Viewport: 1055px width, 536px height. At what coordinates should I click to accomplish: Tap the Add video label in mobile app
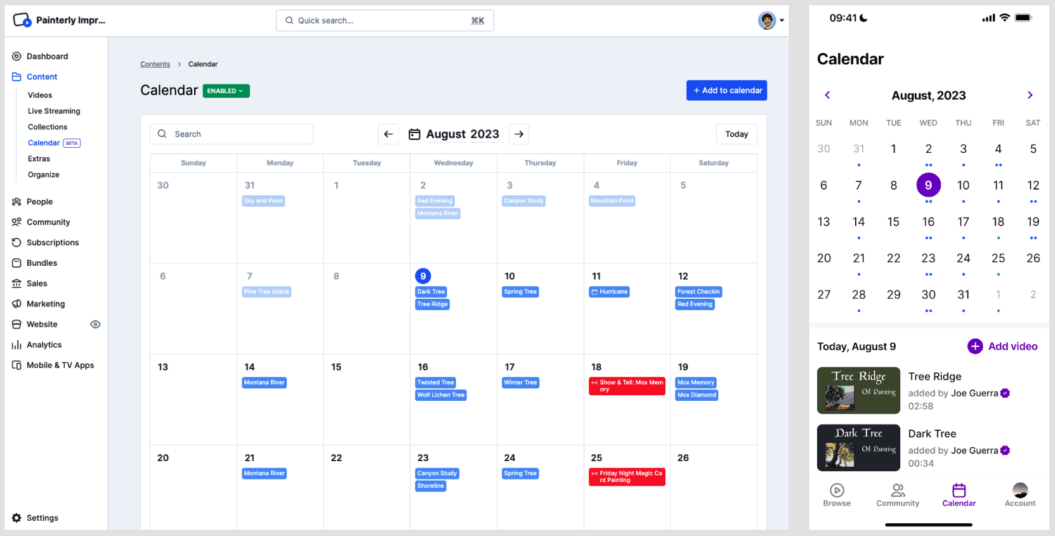point(1013,346)
